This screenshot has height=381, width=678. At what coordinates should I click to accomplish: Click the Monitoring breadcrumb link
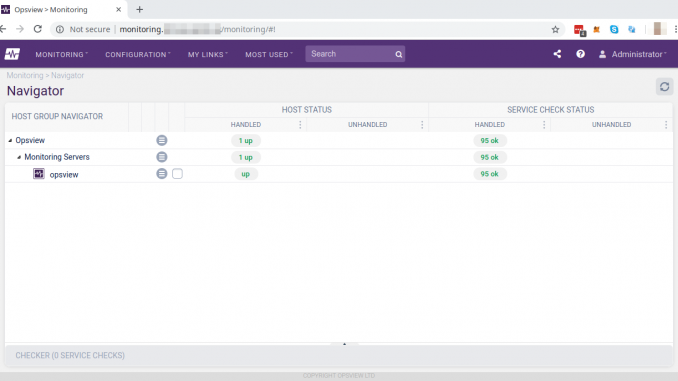(25, 75)
